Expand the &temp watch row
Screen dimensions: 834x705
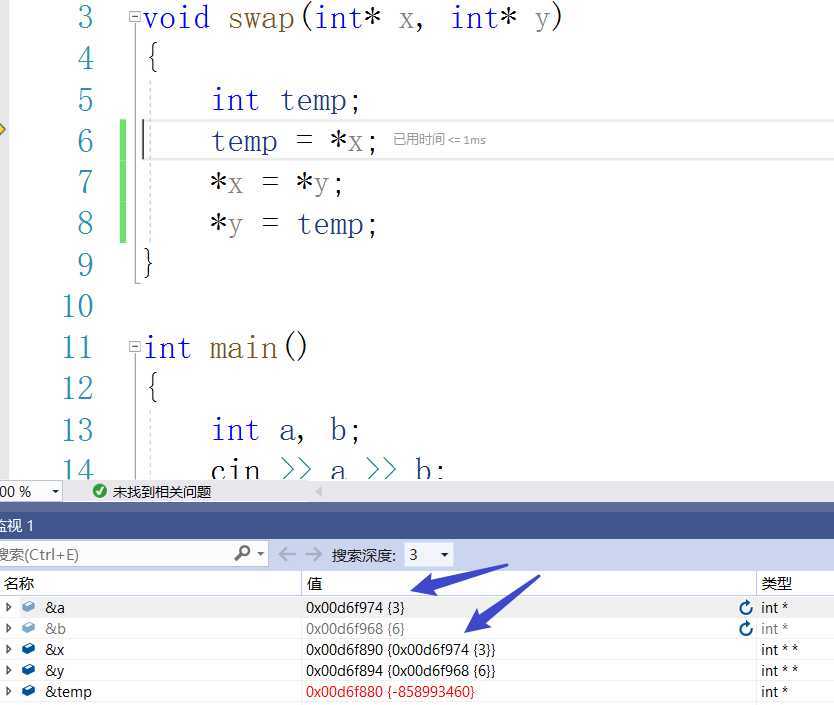(9, 691)
